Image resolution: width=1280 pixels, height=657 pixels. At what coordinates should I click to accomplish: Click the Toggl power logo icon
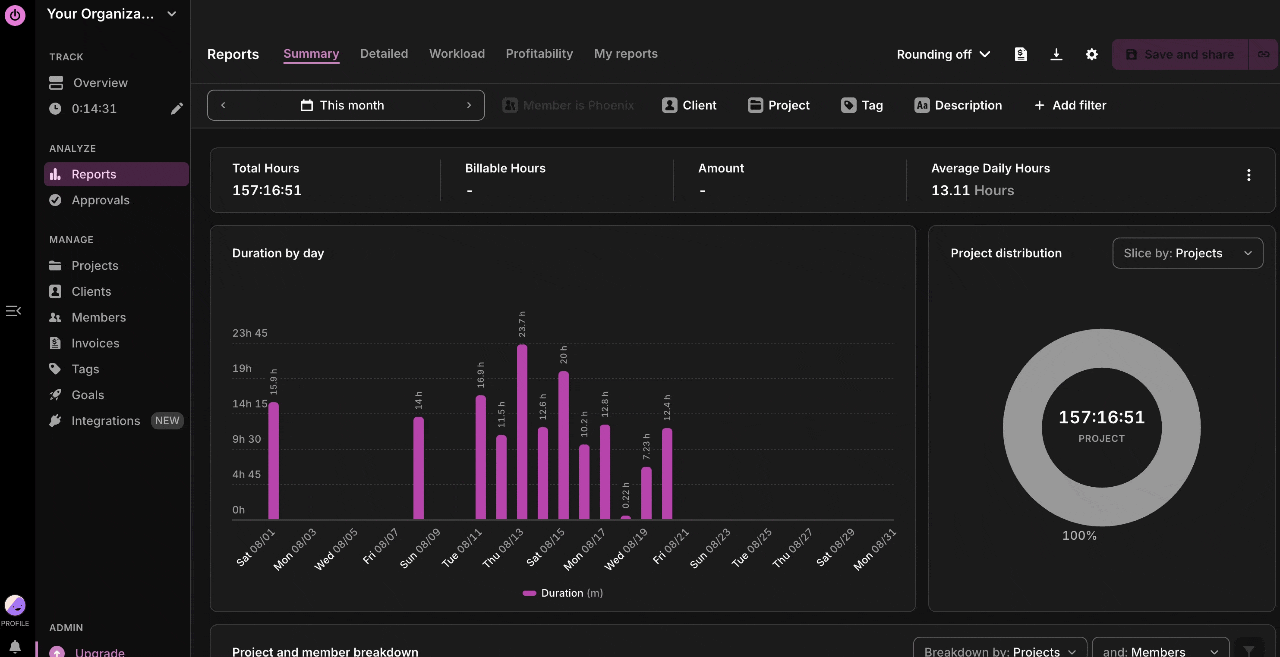(15, 15)
